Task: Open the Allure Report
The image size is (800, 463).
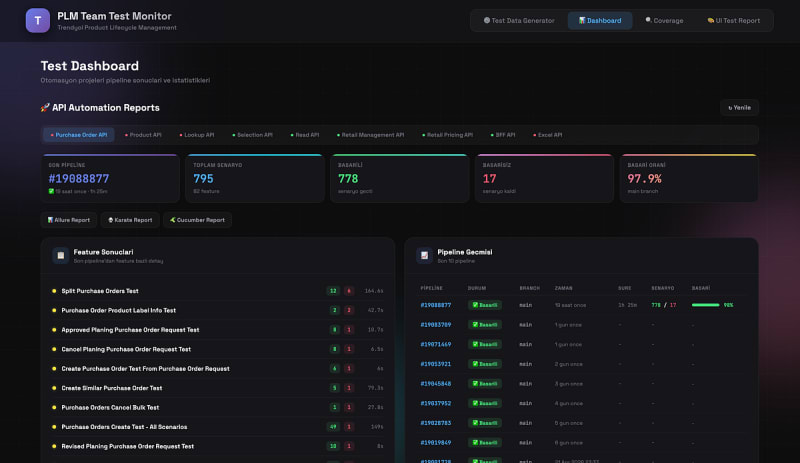Action: pyautogui.click(x=69, y=220)
